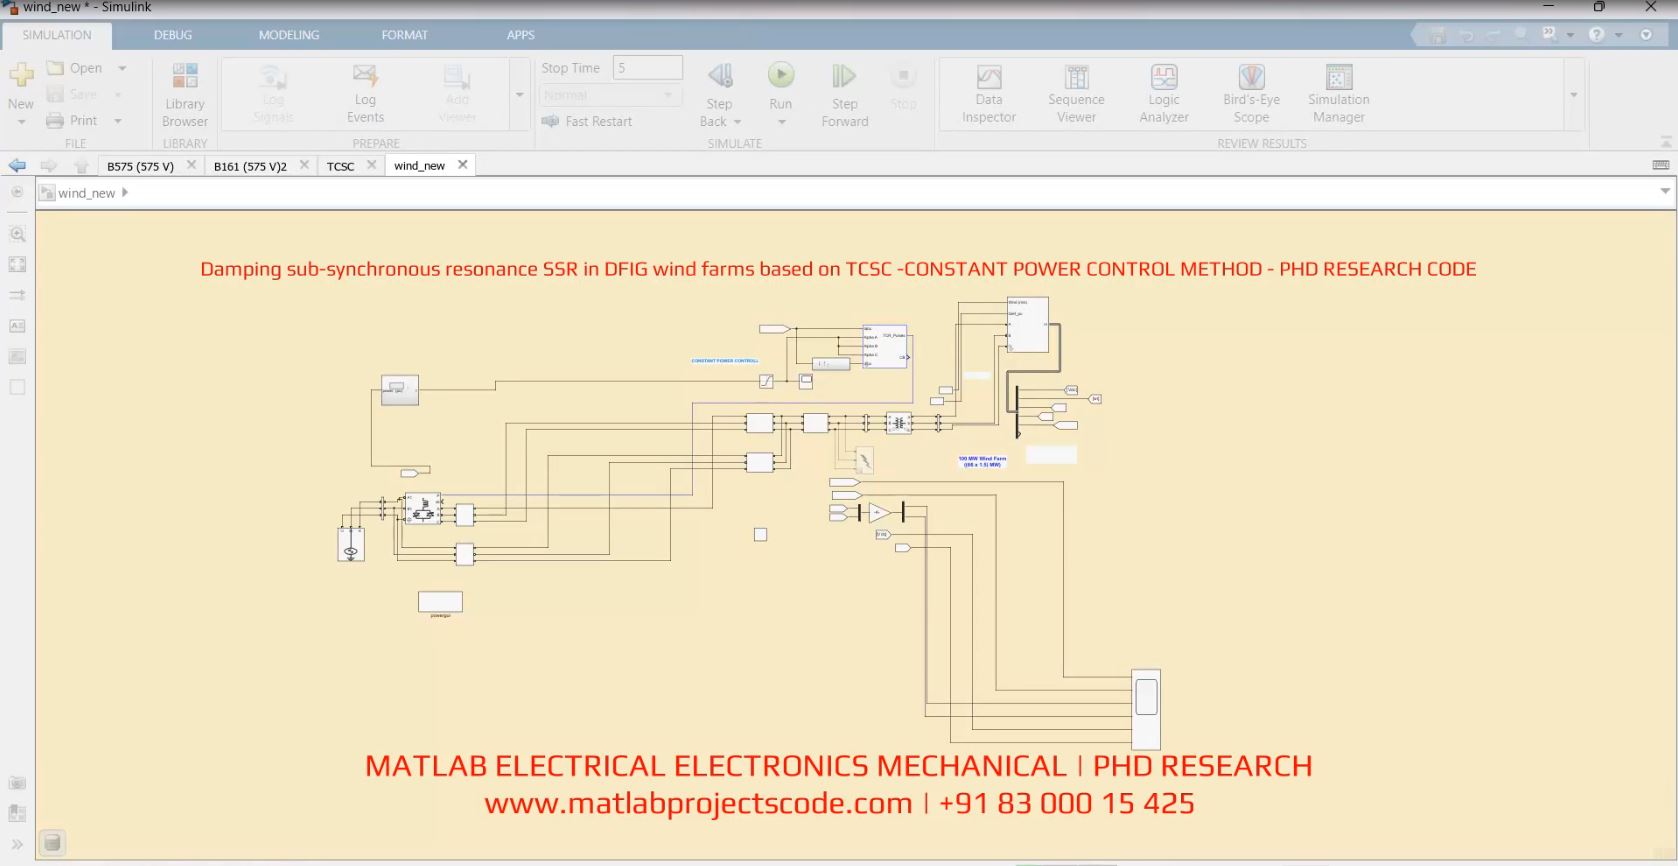1678x866 pixels.
Task: Click the Image insert palette icon
Action: click(17, 356)
